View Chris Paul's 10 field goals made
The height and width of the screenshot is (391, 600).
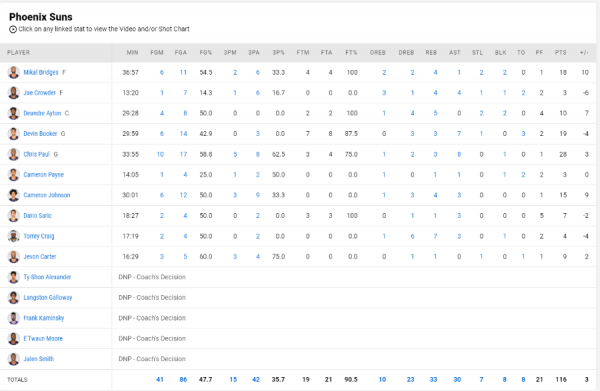click(x=160, y=154)
